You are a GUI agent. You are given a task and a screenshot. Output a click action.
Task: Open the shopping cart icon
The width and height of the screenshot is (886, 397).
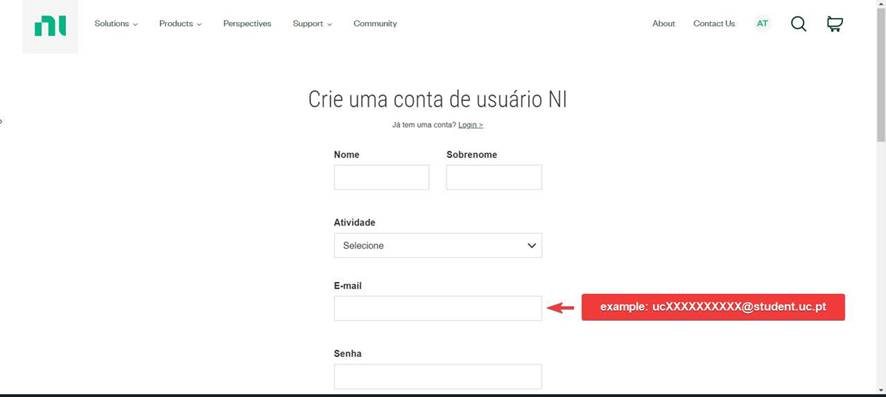point(835,24)
